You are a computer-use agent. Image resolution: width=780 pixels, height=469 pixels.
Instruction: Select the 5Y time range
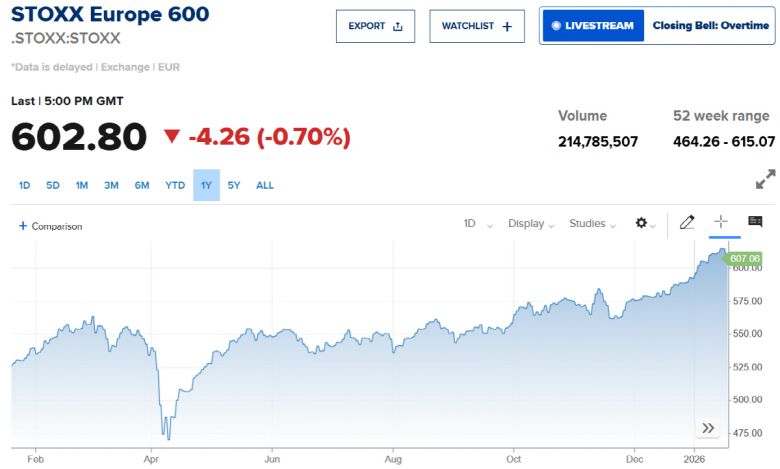pyautogui.click(x=234, y=185)
